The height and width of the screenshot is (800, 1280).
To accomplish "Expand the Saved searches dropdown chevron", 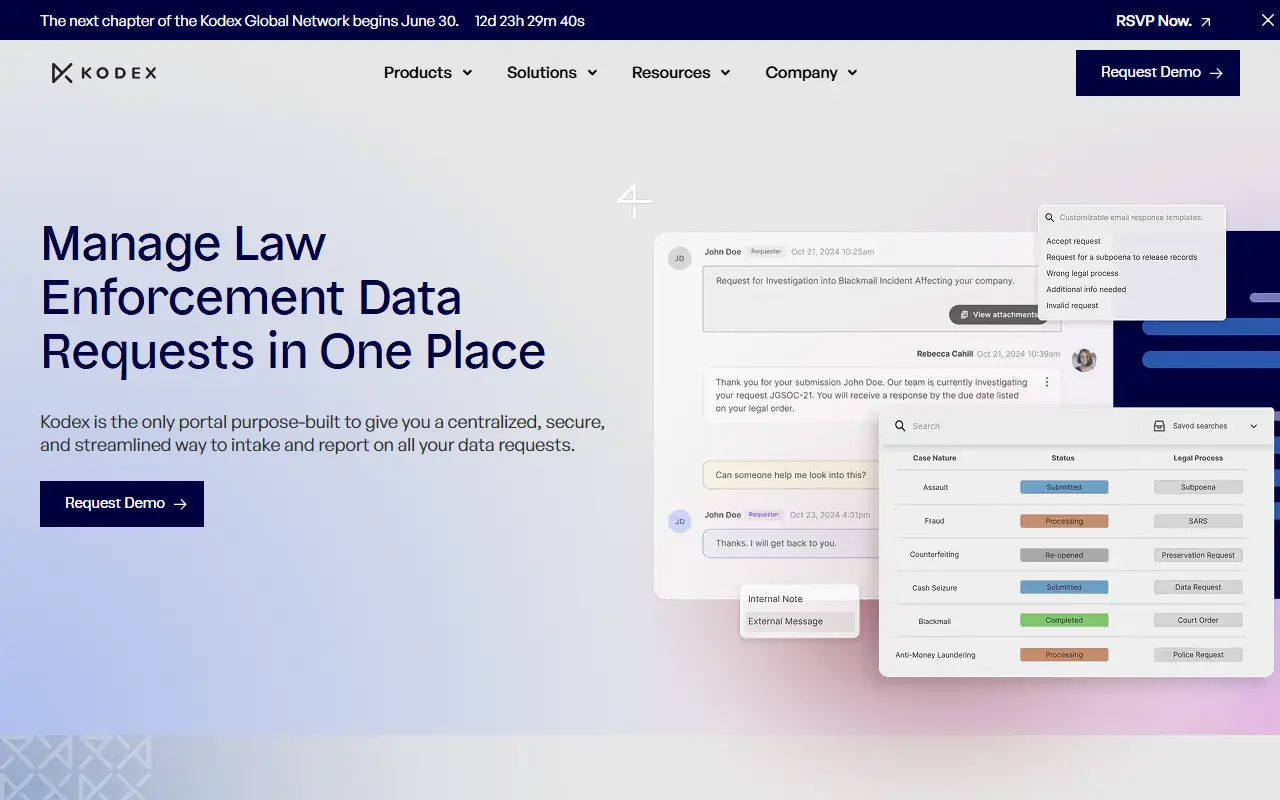I will coord(1254,426).
